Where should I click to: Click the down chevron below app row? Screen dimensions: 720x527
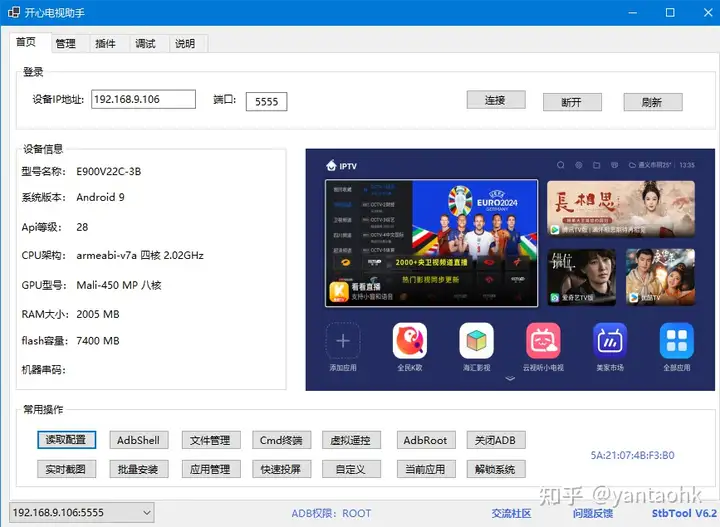tap(510, 379)
